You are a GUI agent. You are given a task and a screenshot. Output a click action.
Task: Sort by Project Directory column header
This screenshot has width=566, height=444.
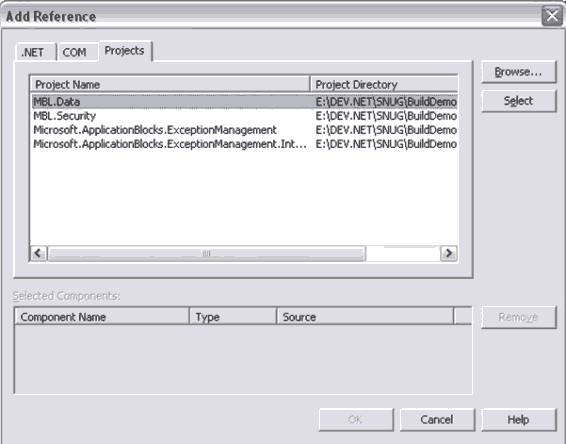tap(384, 84)
